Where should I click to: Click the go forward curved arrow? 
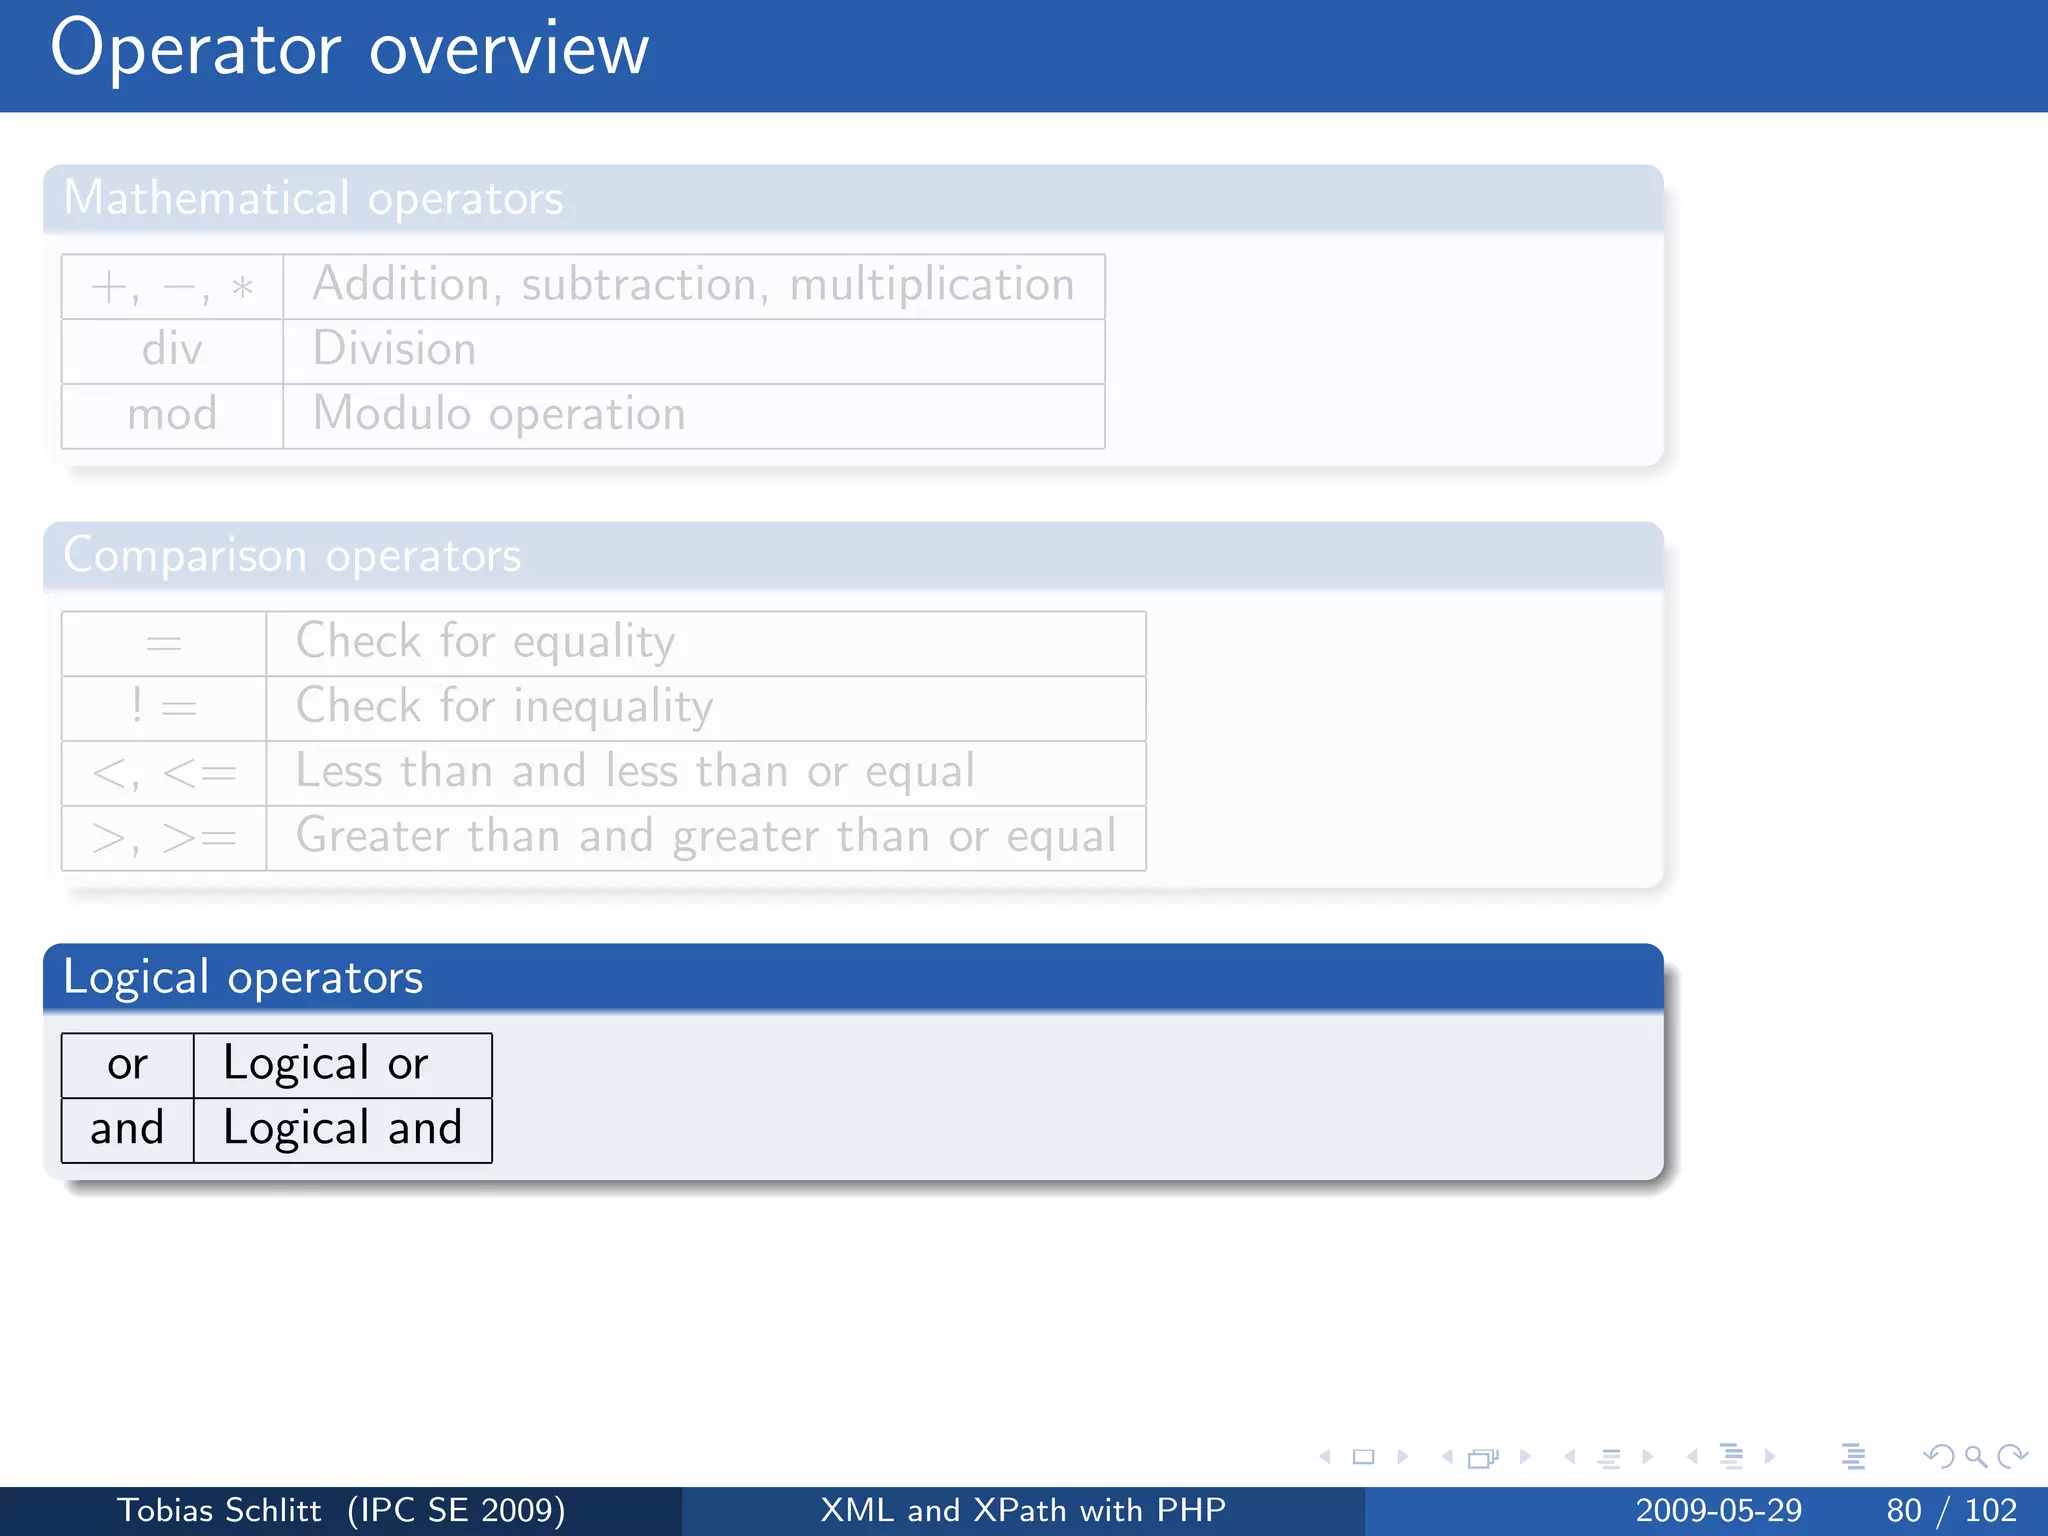tap(2012, 1457)
